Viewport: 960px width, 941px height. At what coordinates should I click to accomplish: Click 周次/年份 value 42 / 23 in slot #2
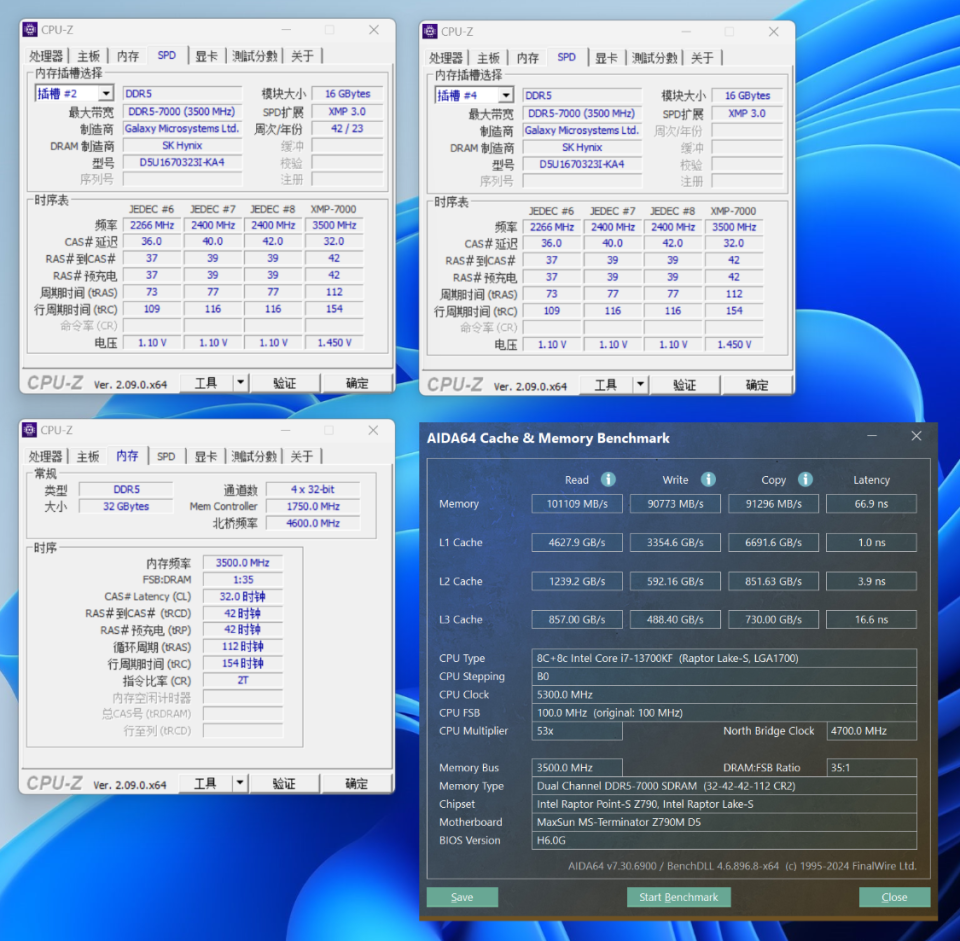pos(347,129)
